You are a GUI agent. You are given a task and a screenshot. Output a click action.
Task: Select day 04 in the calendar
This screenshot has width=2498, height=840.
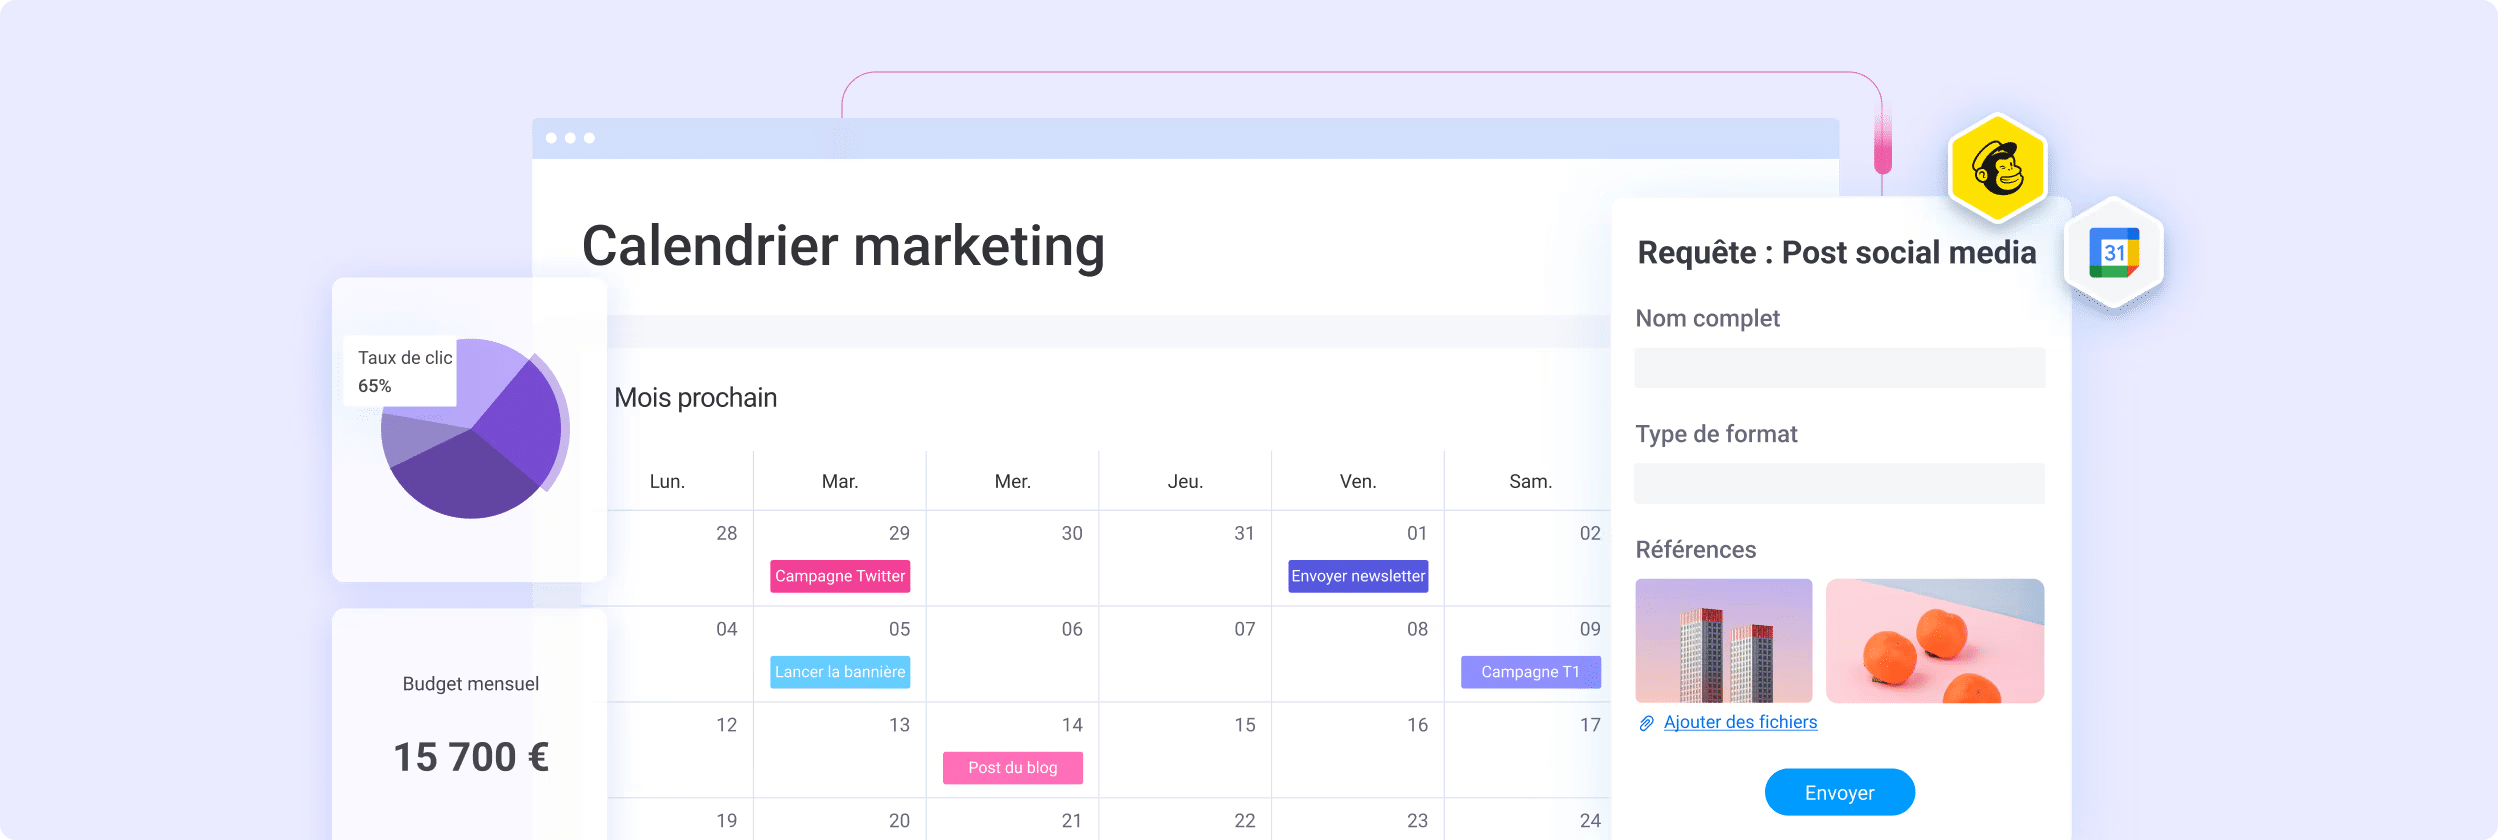click(x=726, y=629)
